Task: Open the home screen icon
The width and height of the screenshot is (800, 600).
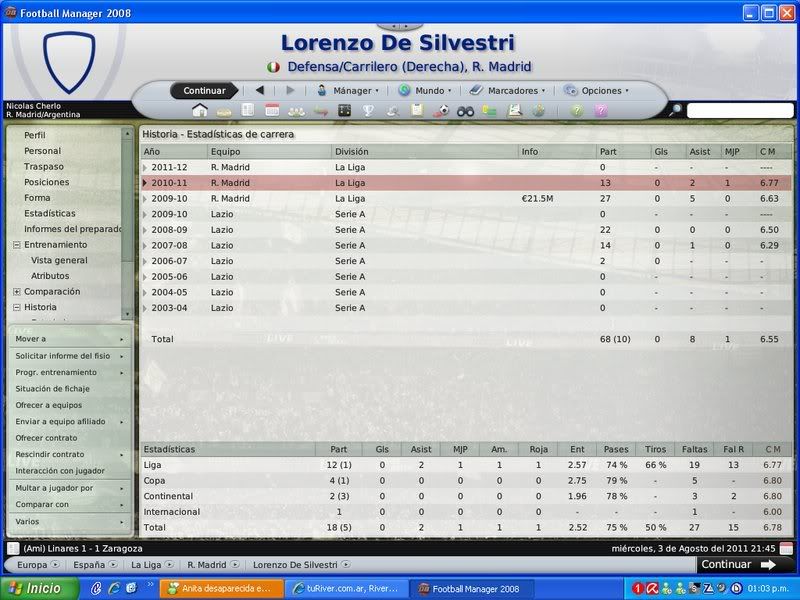Action: coord(199,110)
